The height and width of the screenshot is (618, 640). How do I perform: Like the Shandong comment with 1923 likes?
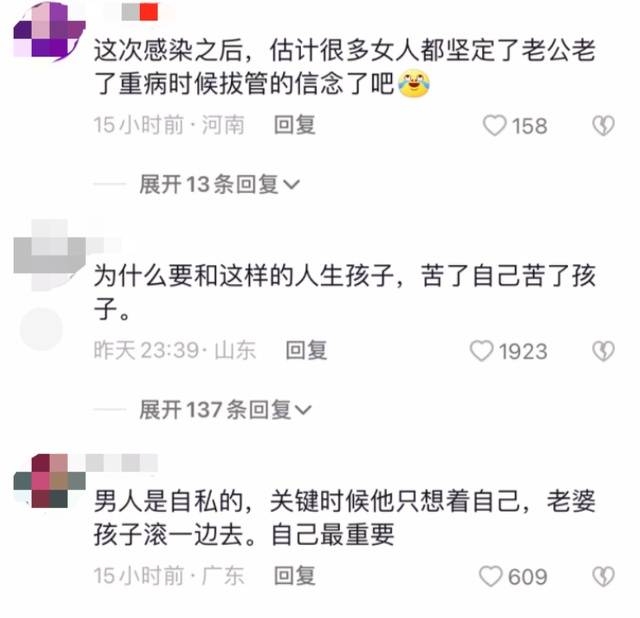(482, 351)
